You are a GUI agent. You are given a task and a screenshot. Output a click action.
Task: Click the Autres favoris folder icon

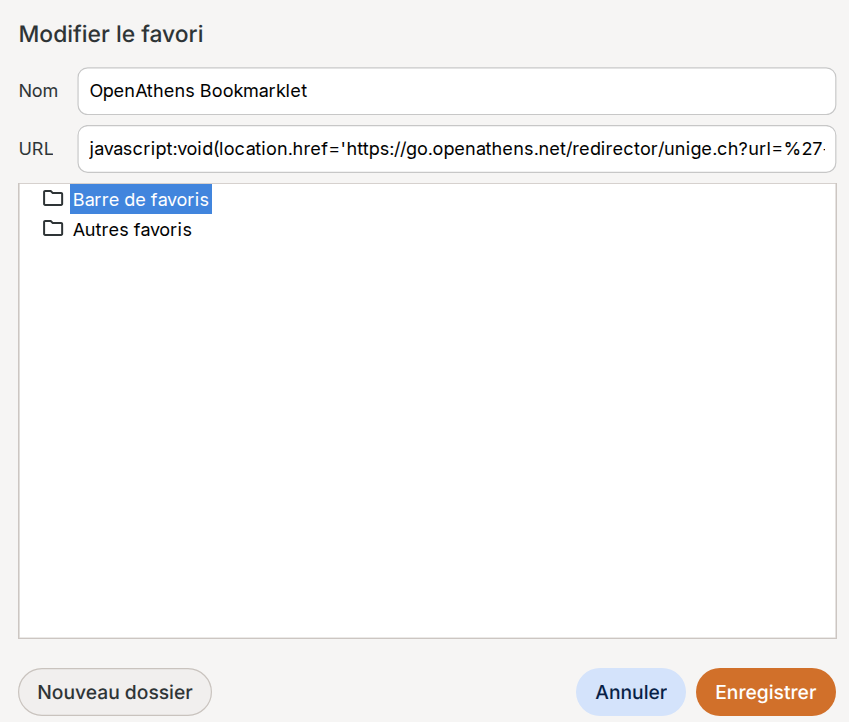[x=53, y=229]
